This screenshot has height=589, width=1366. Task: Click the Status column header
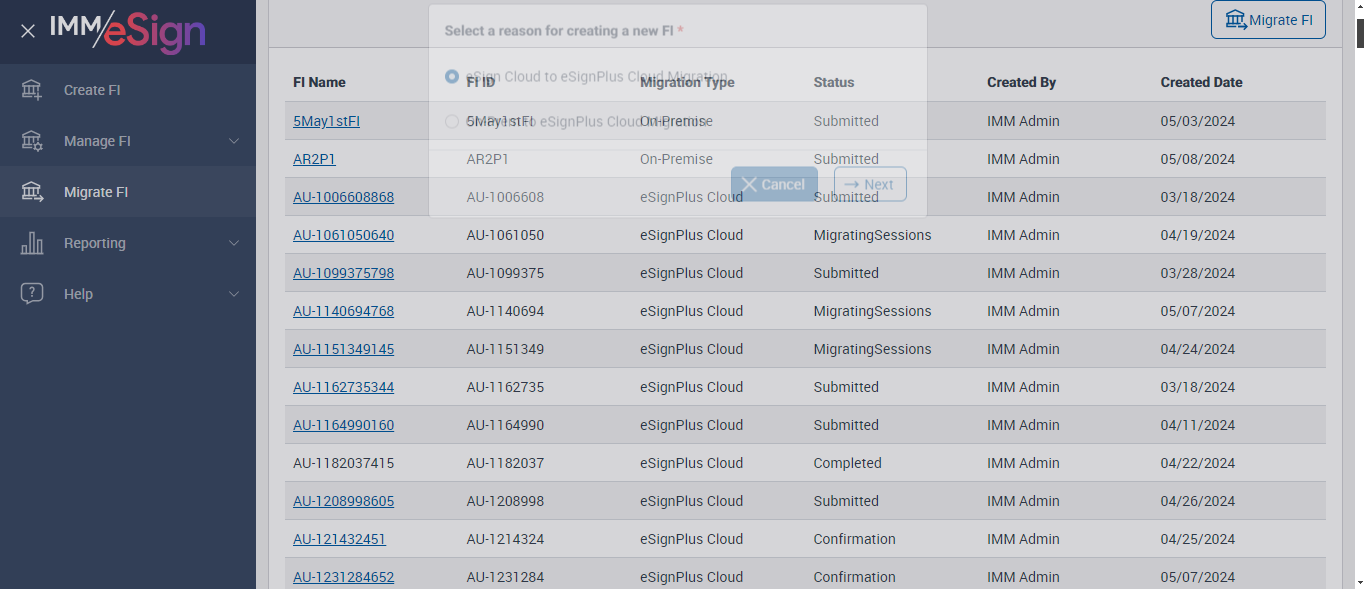pyautogui.click(x=834, y=82)
